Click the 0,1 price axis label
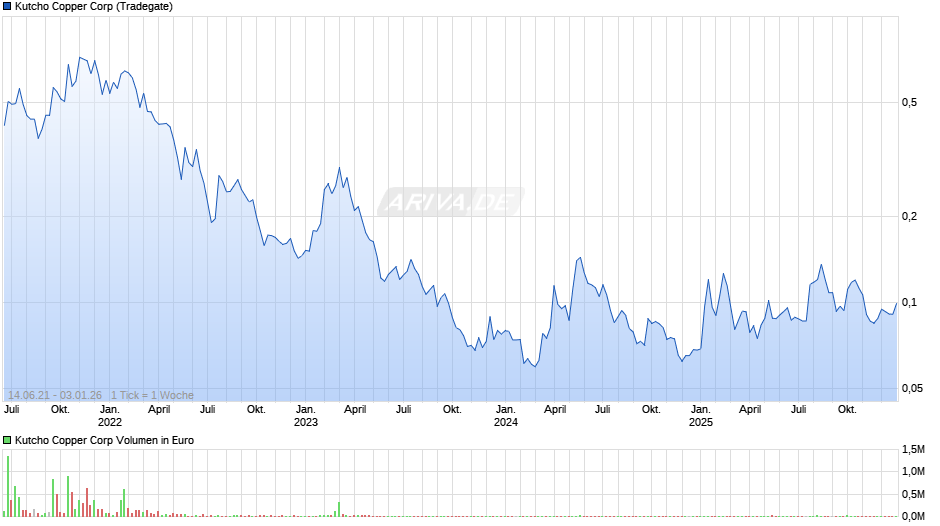 (909, 302)
